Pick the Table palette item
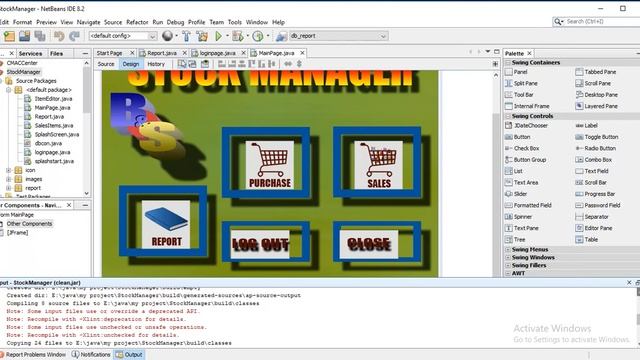Screen dimensions: 640x360 click(587, 240)
